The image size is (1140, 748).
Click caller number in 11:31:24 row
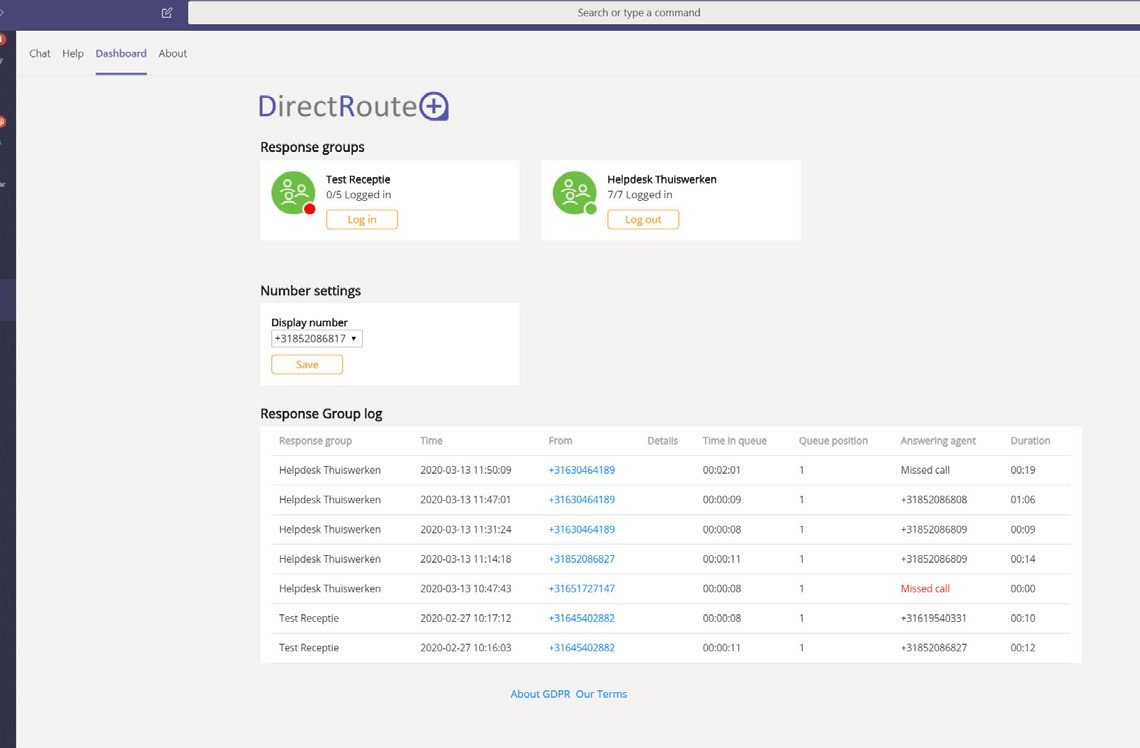pyautogui.click(x=582, y=530)
